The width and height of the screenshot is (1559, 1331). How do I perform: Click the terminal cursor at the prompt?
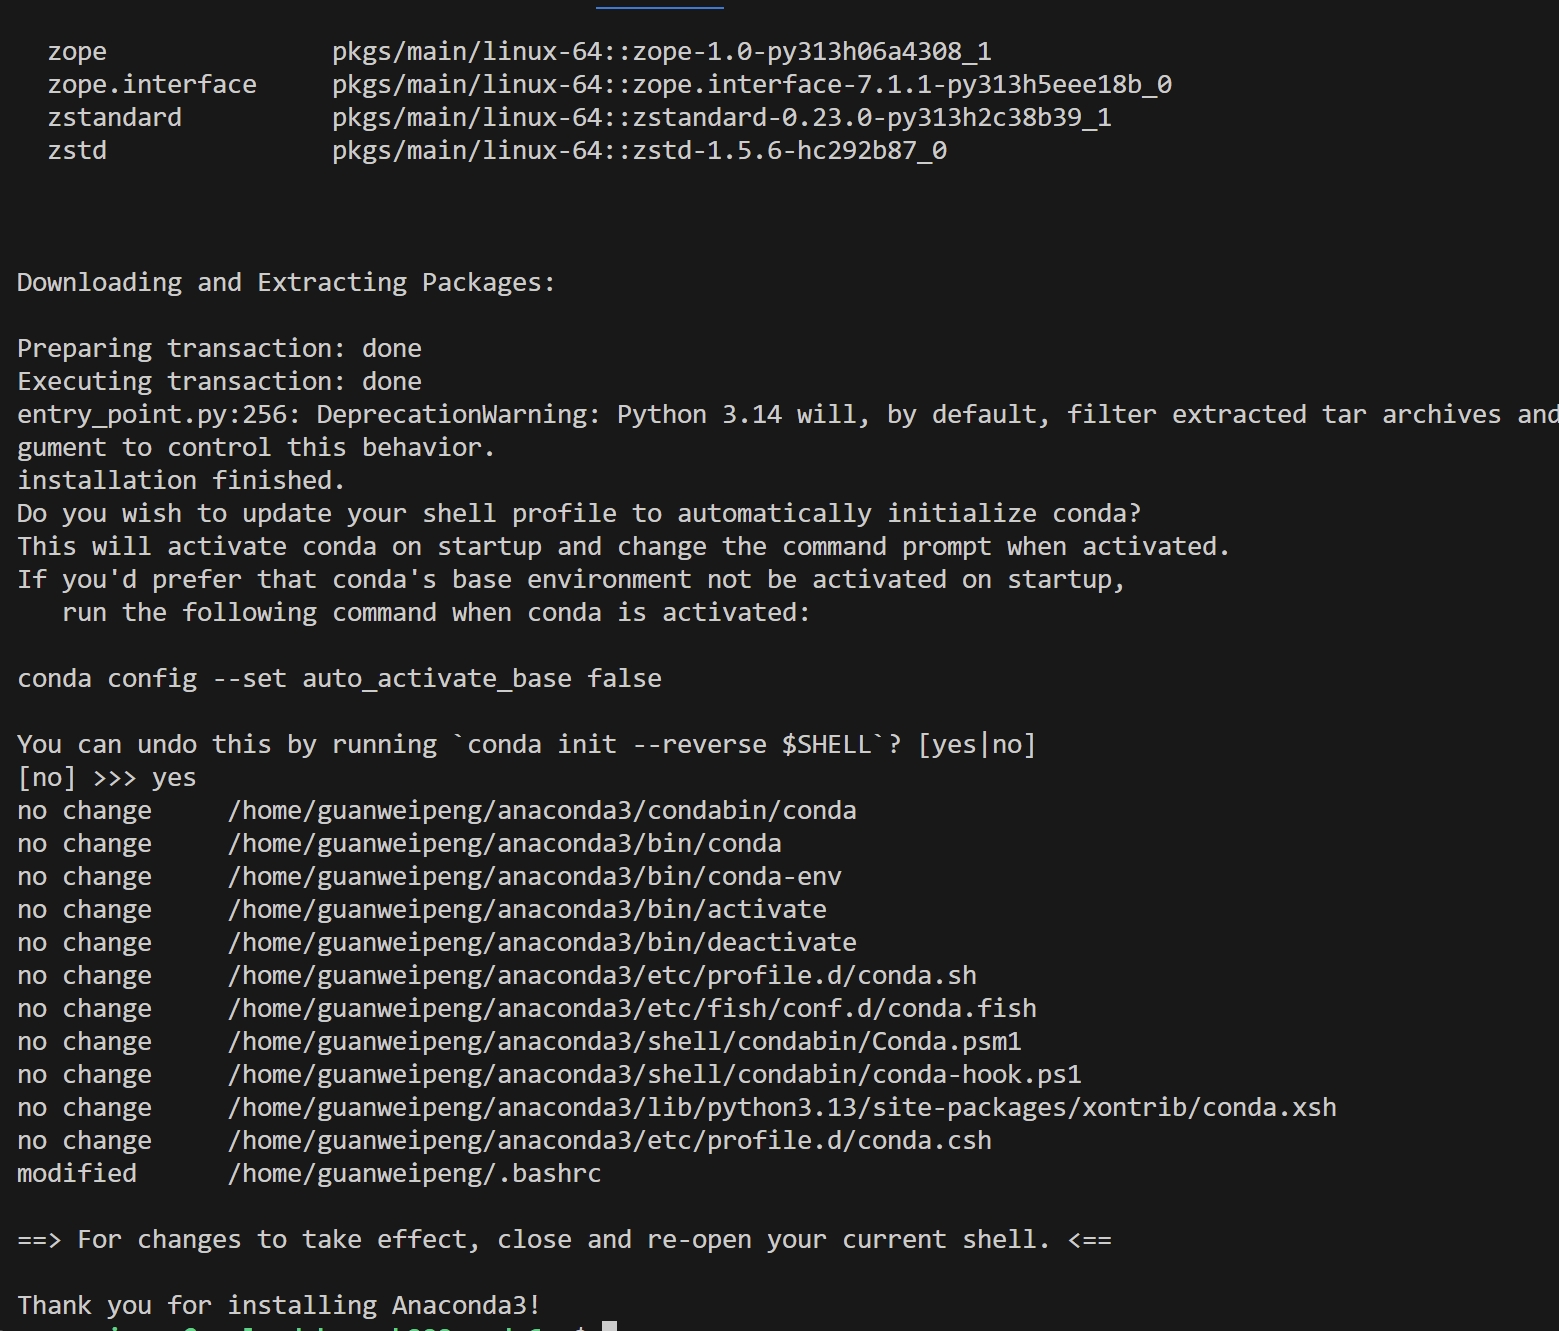pos(609,1326)
